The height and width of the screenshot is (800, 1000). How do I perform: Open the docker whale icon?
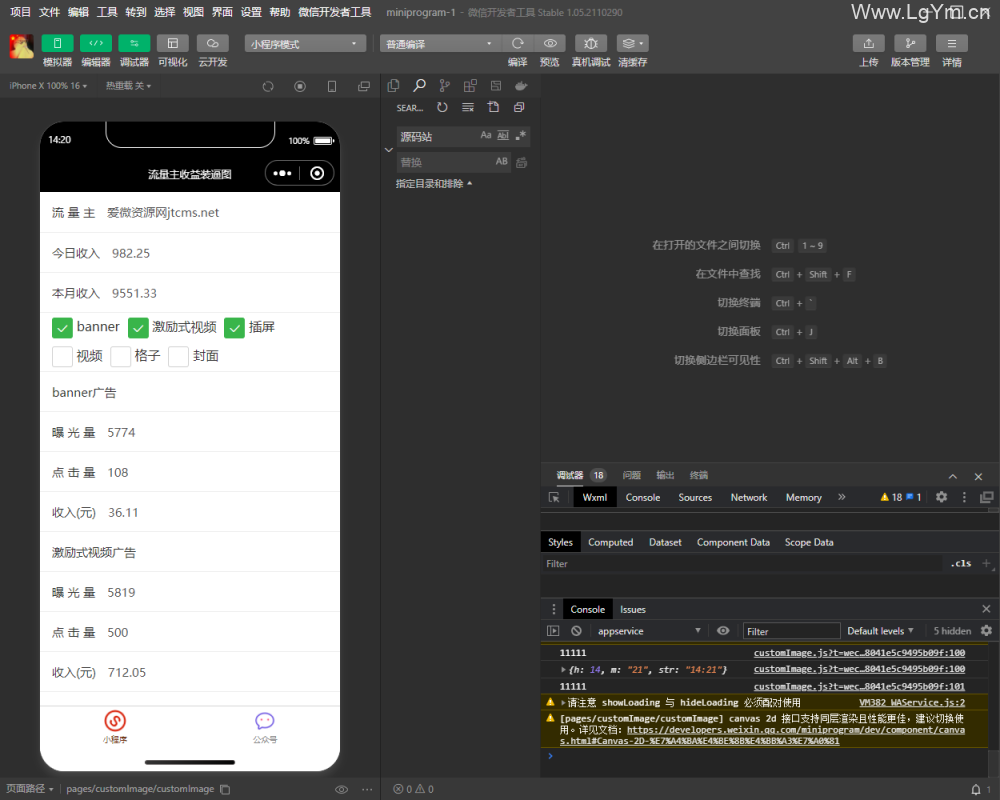click(521, 85)
